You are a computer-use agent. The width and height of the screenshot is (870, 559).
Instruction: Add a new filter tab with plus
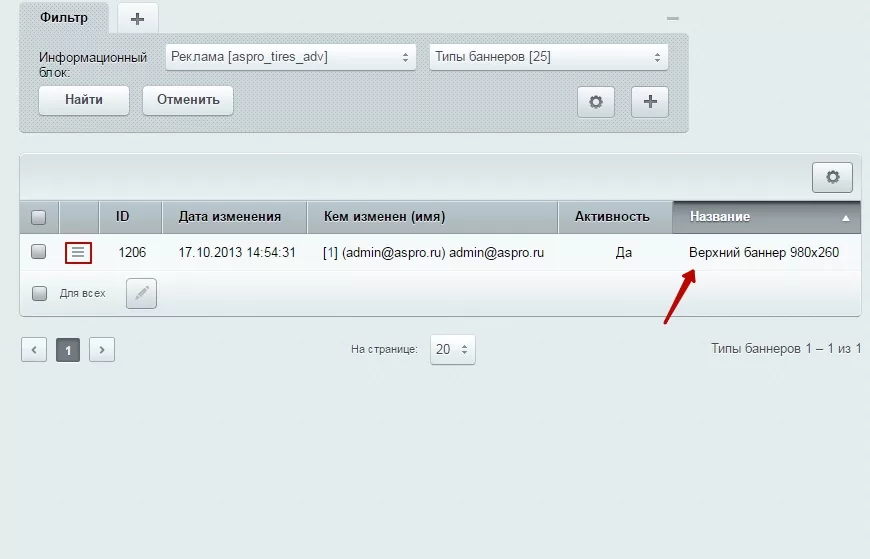coord(138,19)
